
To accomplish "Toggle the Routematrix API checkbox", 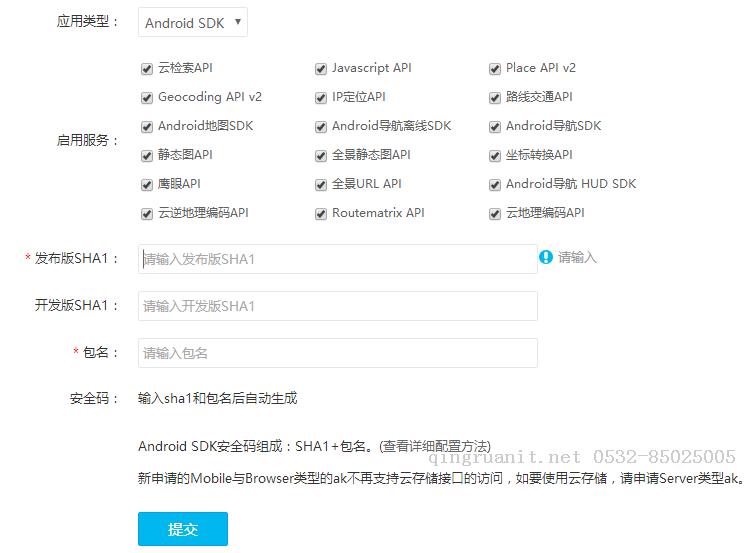I will pyautogui.click(x=321, y=214).
